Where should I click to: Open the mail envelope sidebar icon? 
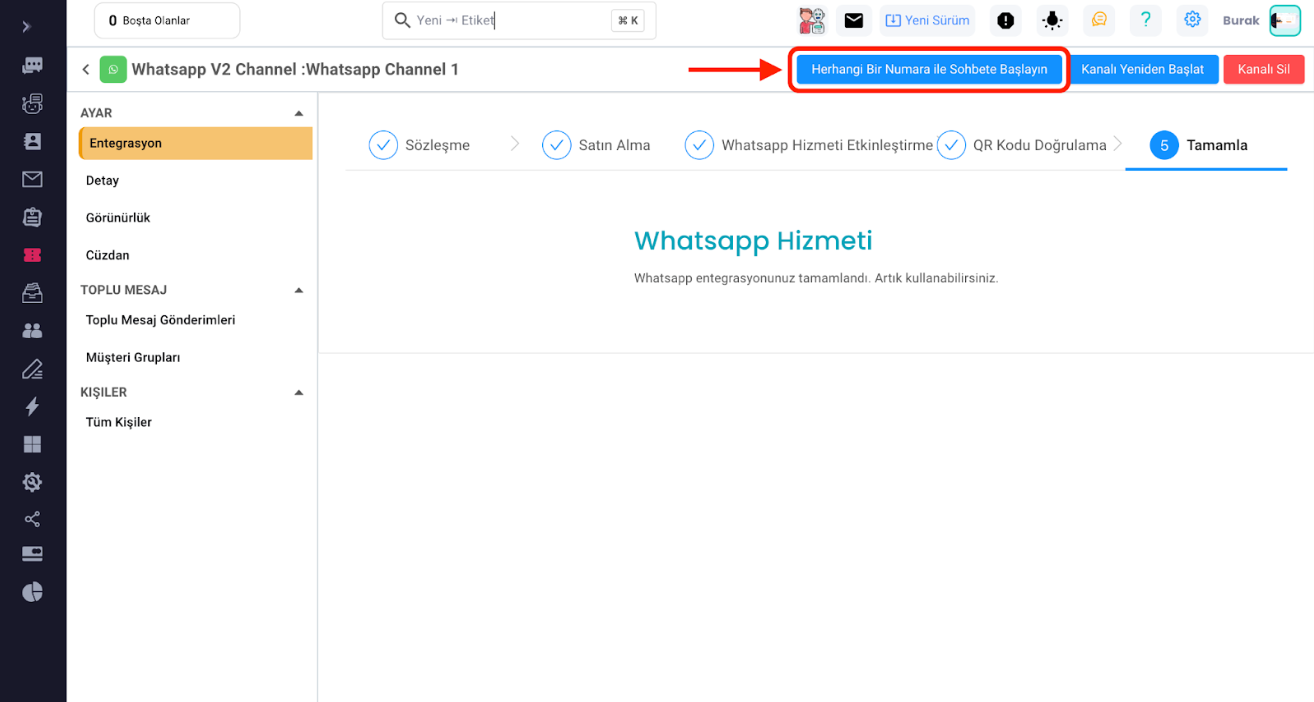pyautogui.click(x=32, y=180)
